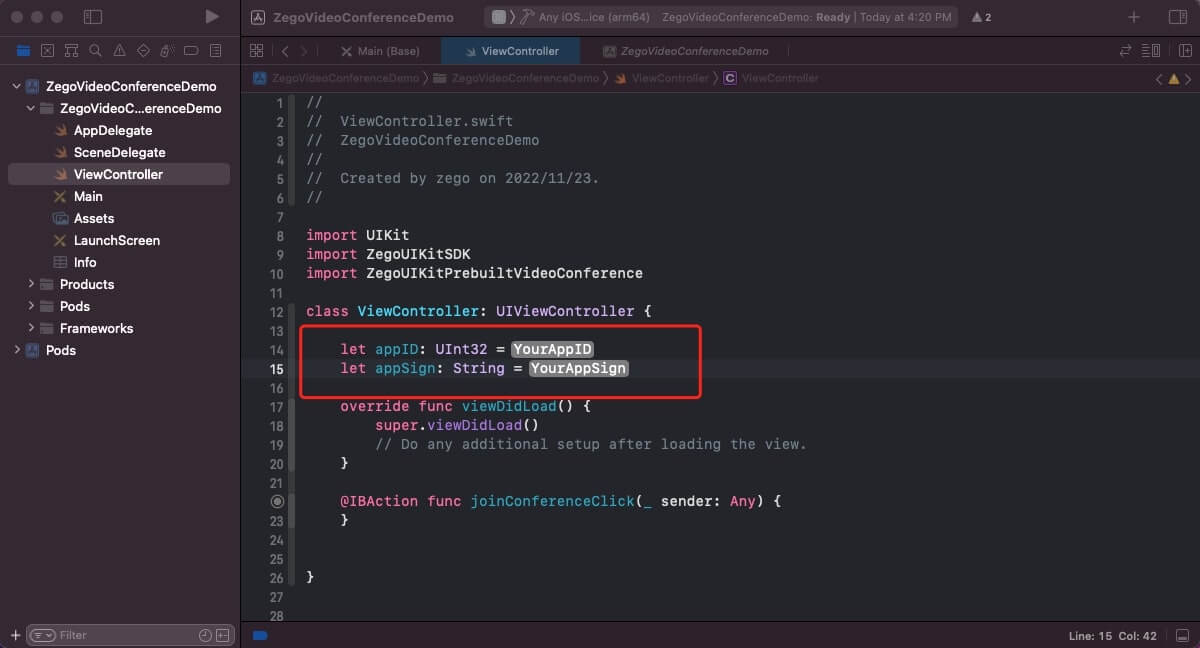Screen dimensions: 1200x648
Task: Click the YourAppSign placeholder
Action: click(x=578, y=368)
